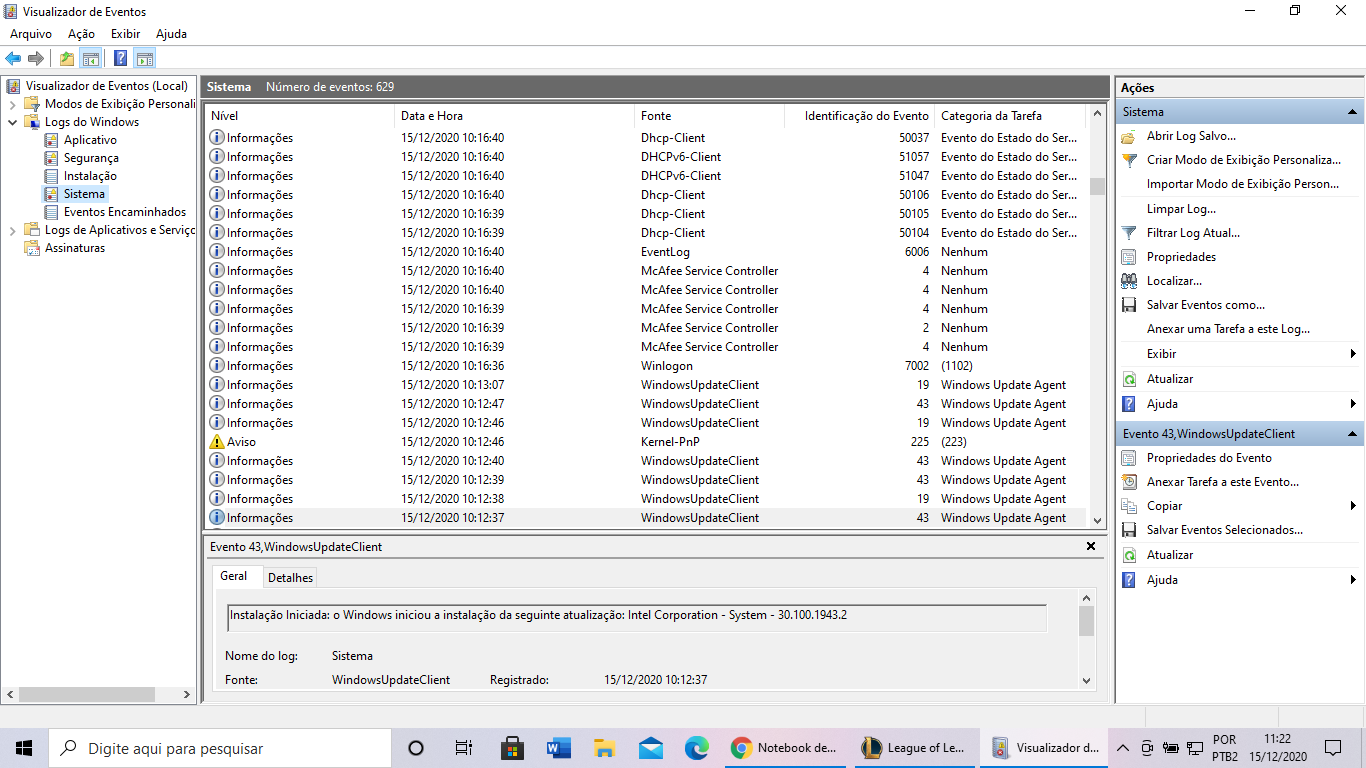Click the preview pane scroll down arrow
Image resolution: width=1366 pixels, height=768 pixels.
1087,680
